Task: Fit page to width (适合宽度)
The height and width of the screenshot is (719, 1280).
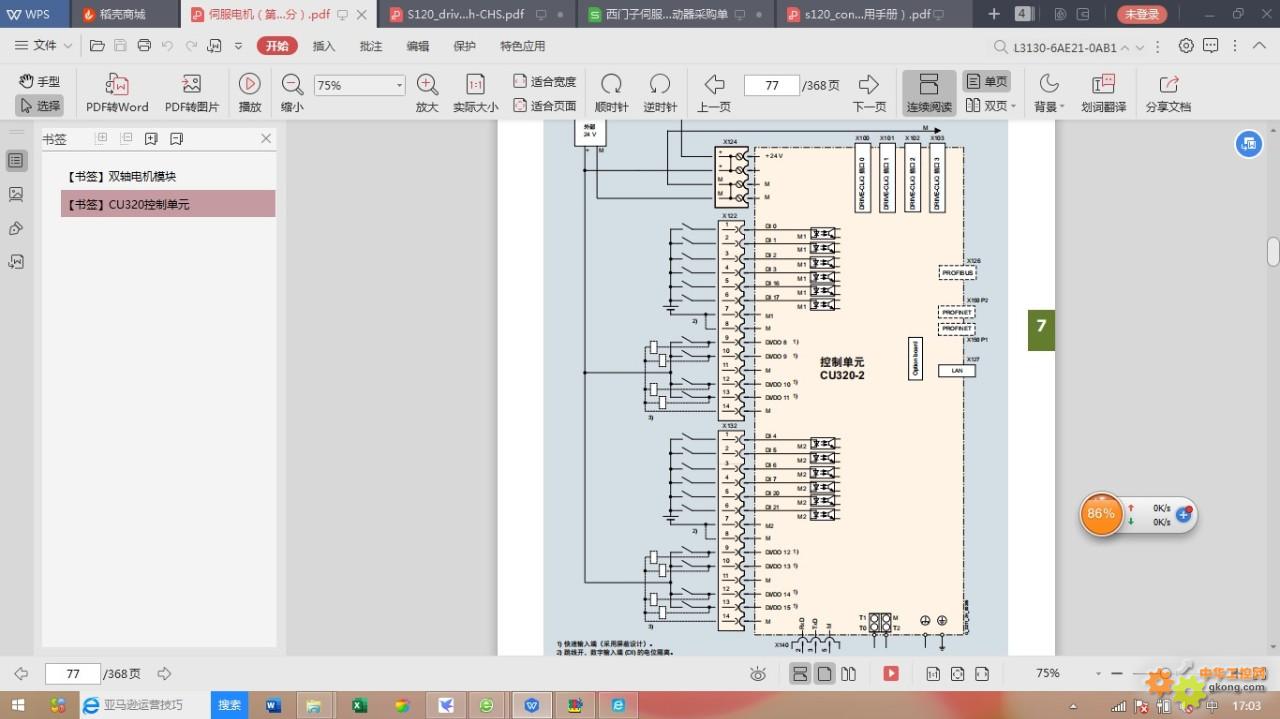Action: click(x=544, y=82)
